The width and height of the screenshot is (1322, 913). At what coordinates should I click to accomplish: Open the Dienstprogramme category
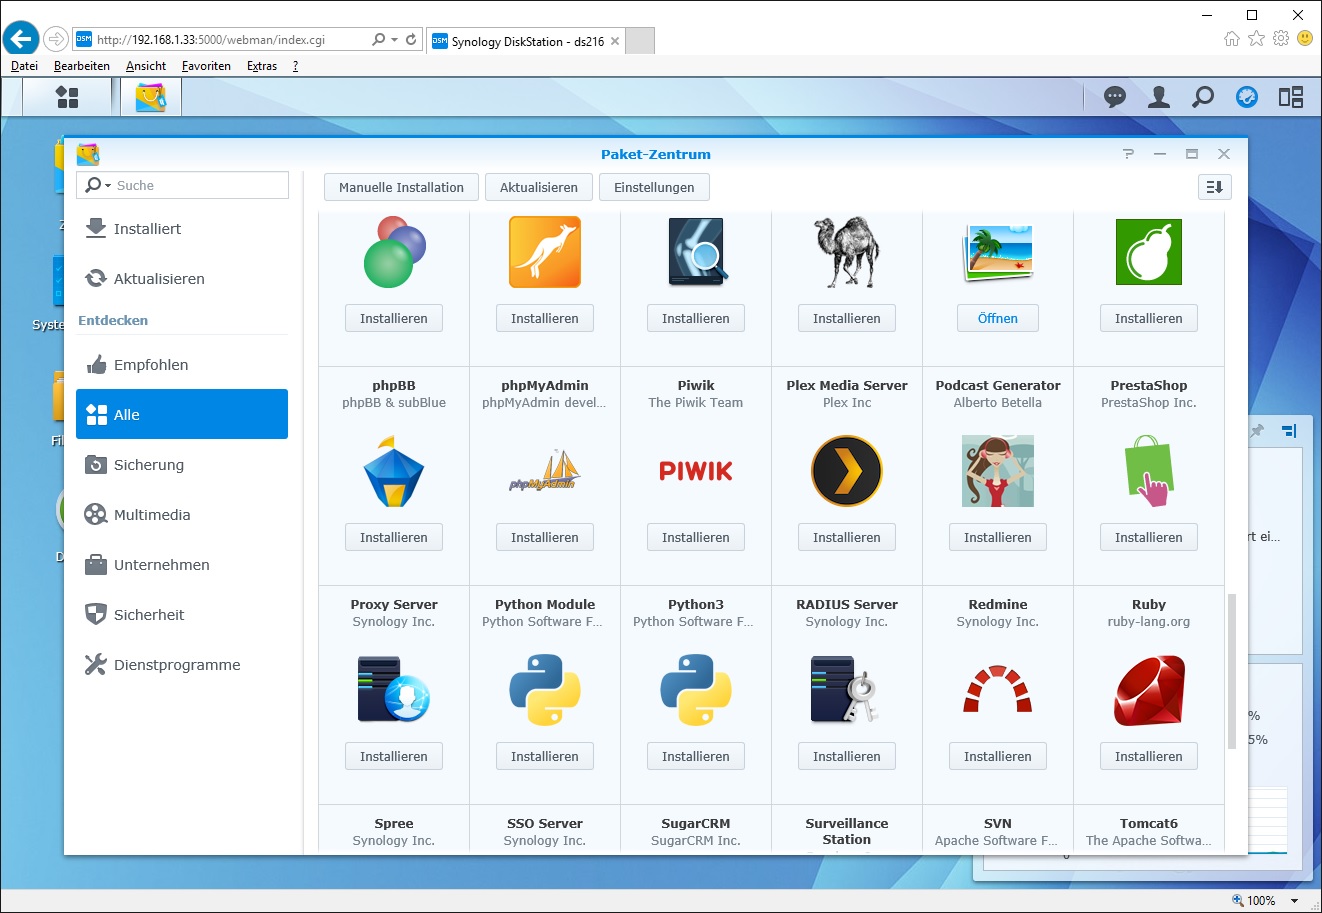182,665
